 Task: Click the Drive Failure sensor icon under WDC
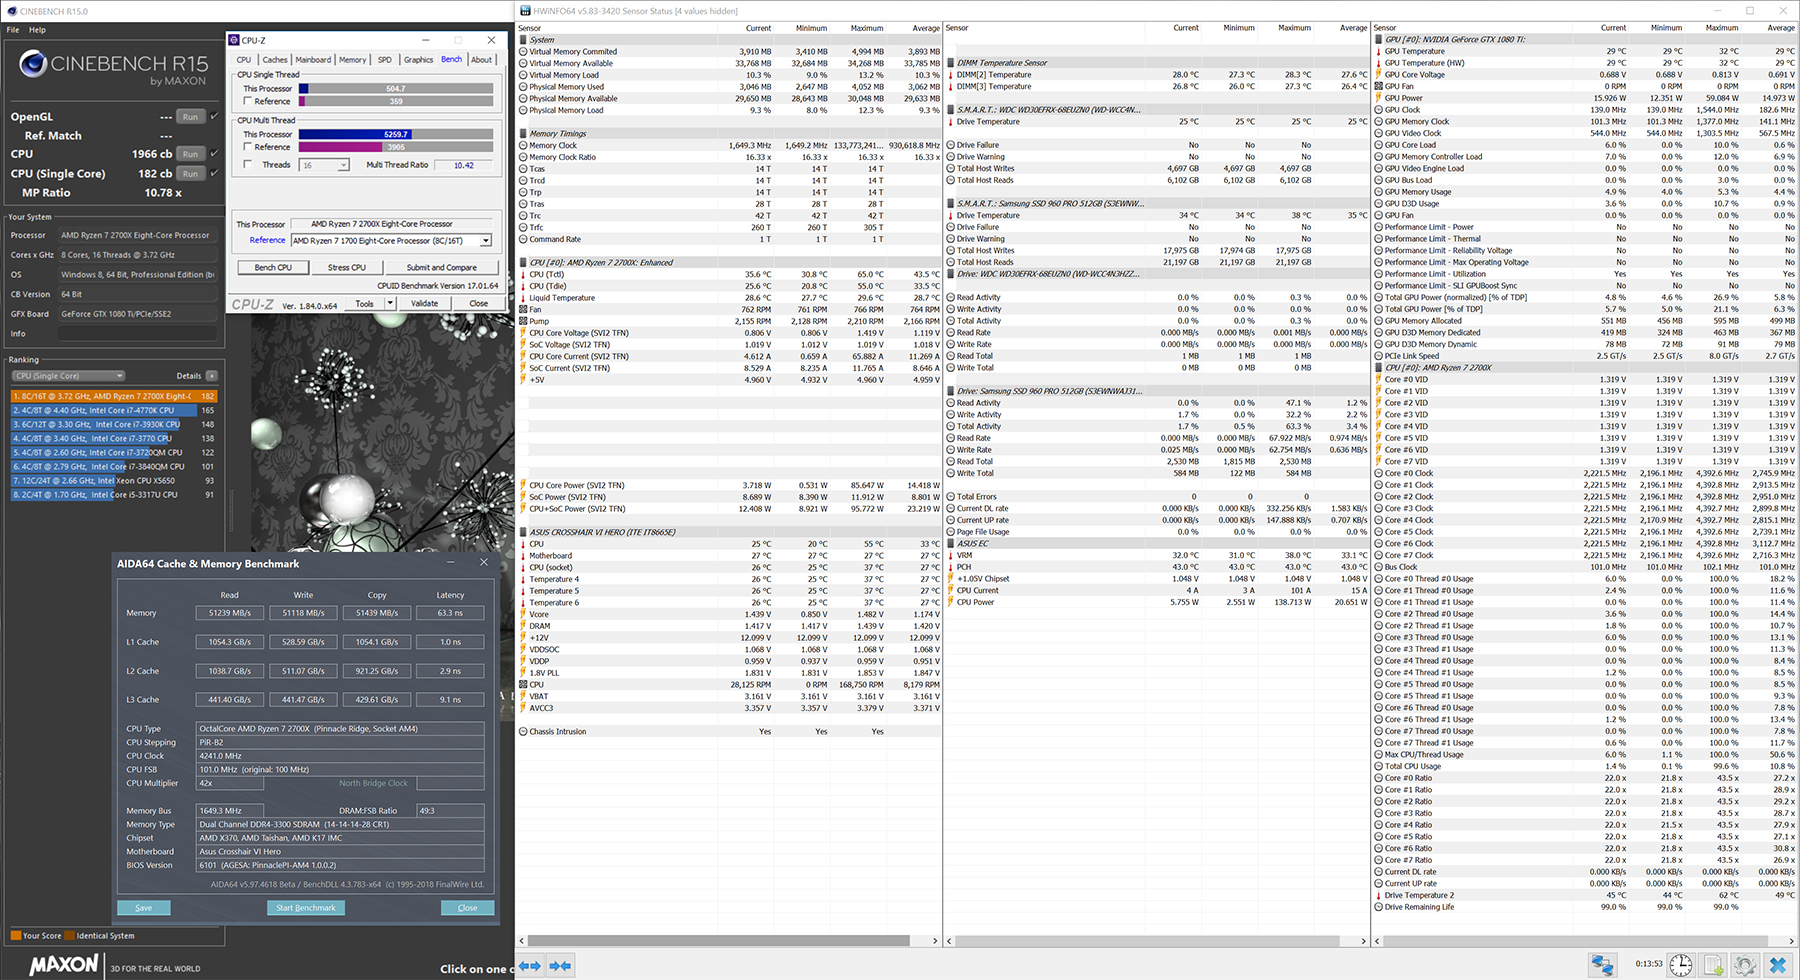coord(951,145)
